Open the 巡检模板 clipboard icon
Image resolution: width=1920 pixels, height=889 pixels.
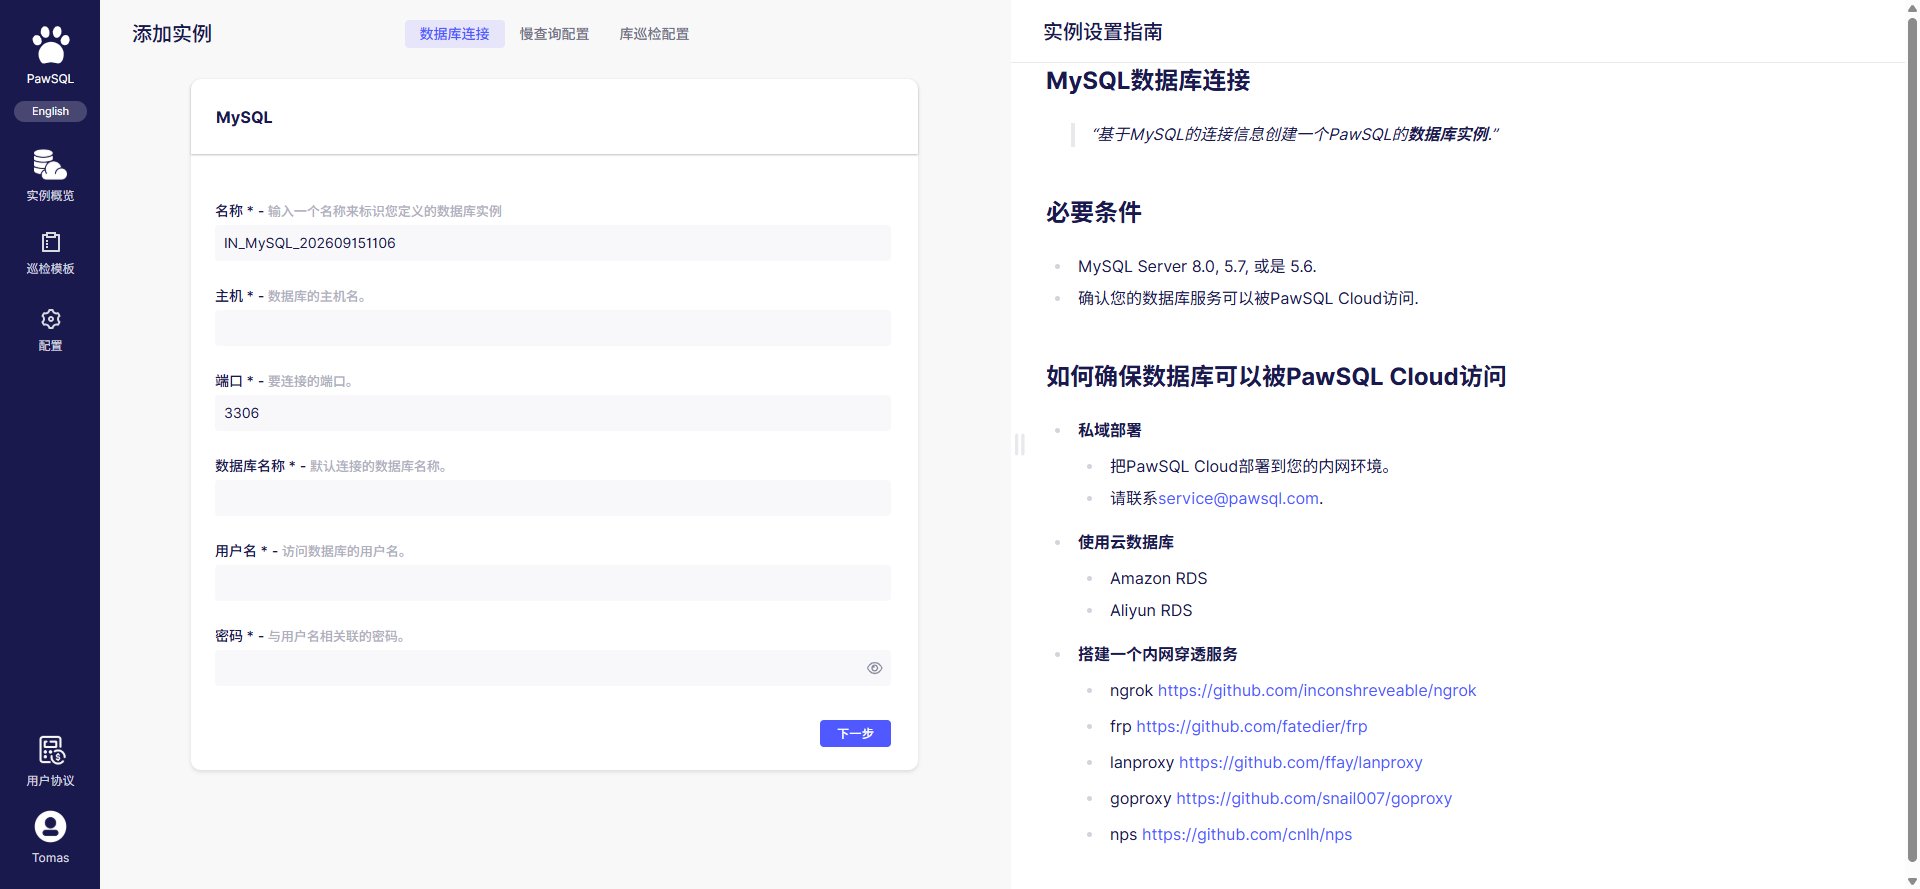click(50, 242)
